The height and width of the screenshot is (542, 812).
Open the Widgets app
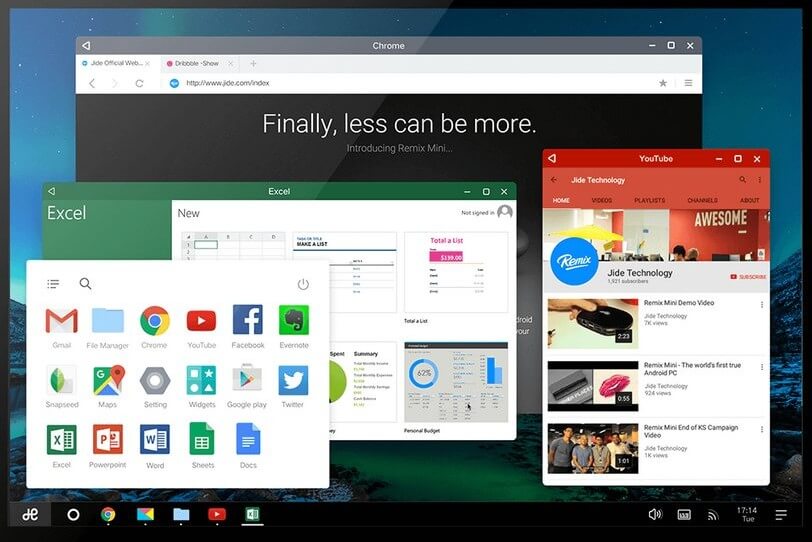[201, 380]
